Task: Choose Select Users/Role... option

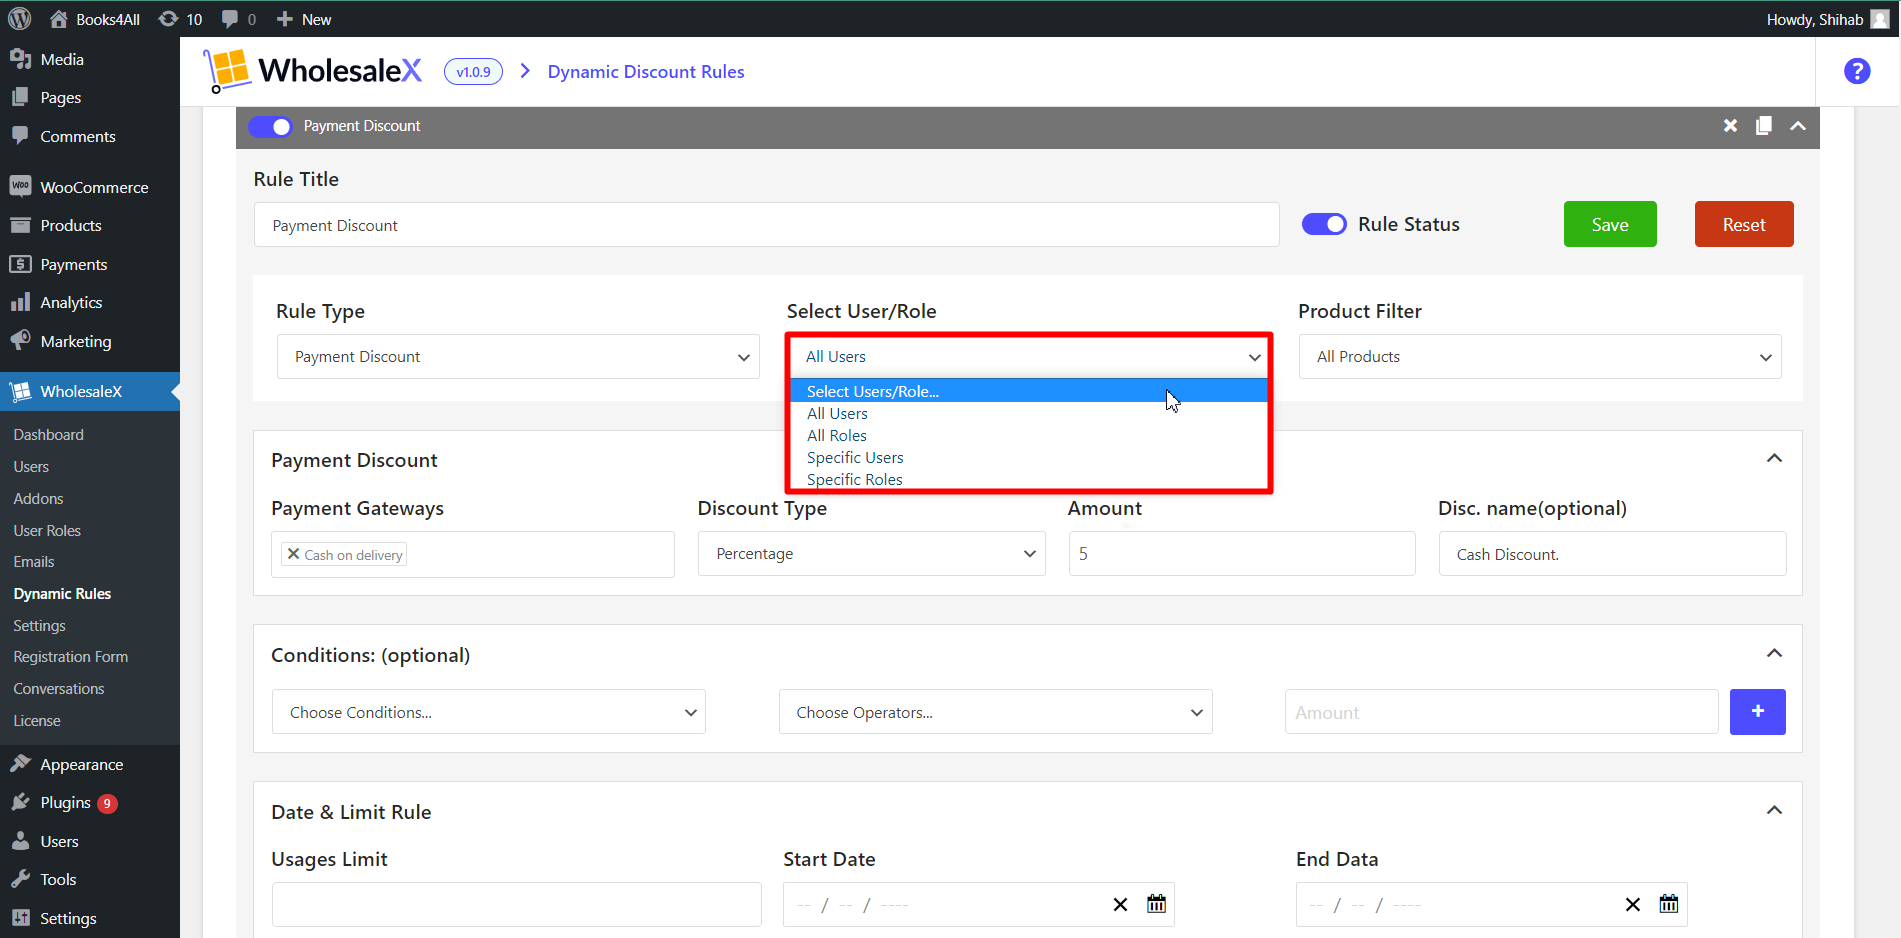Action: tap(1029, 391)
